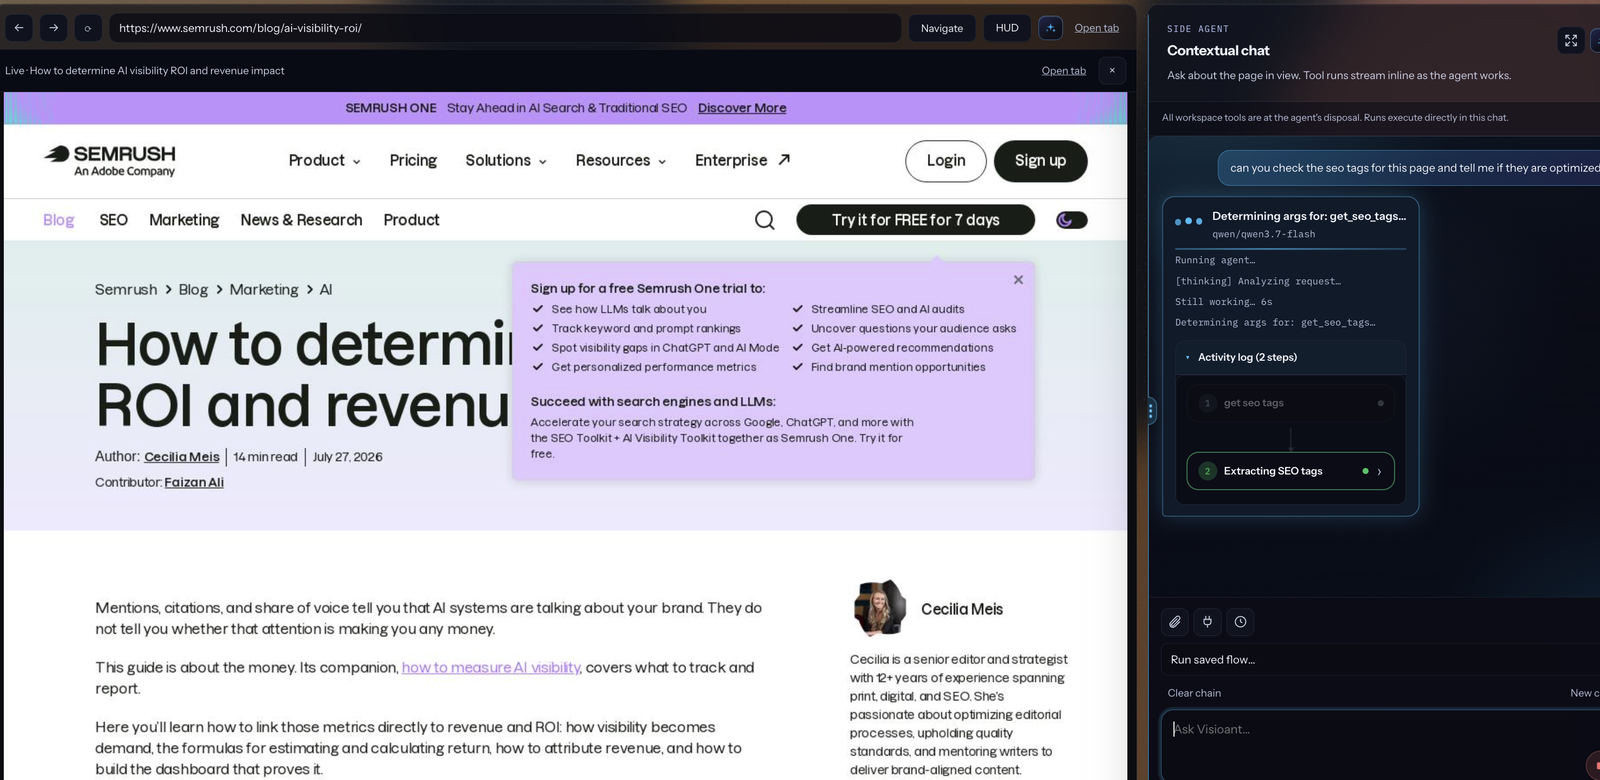Open the clock history icon

[1240, 622]
